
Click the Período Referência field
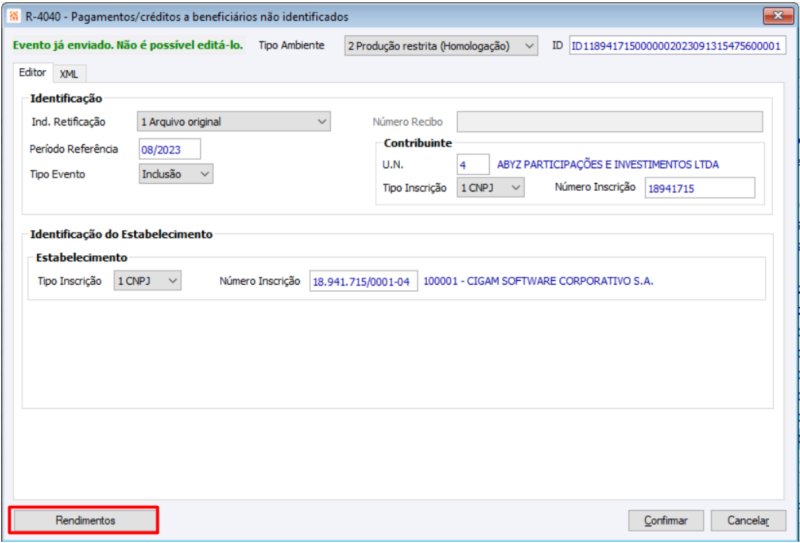170,149
